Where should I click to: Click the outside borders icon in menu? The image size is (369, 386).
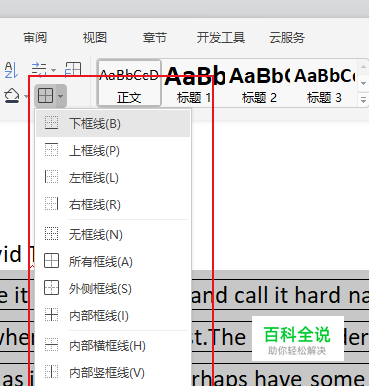(51, 288)
